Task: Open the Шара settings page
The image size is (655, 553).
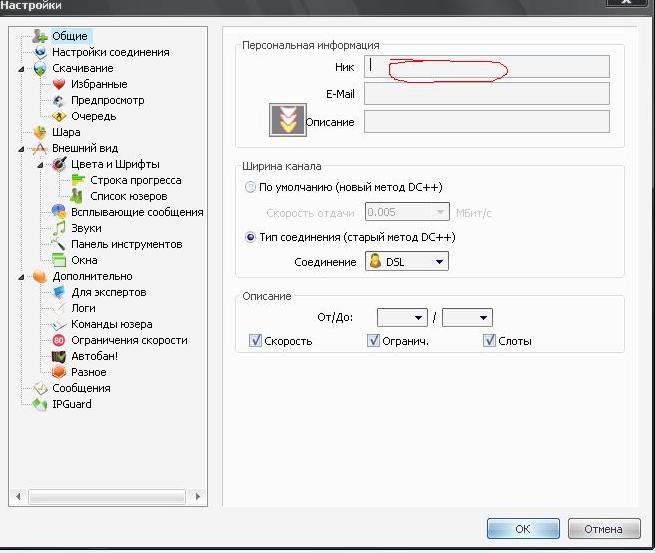Action: point(66,132)
